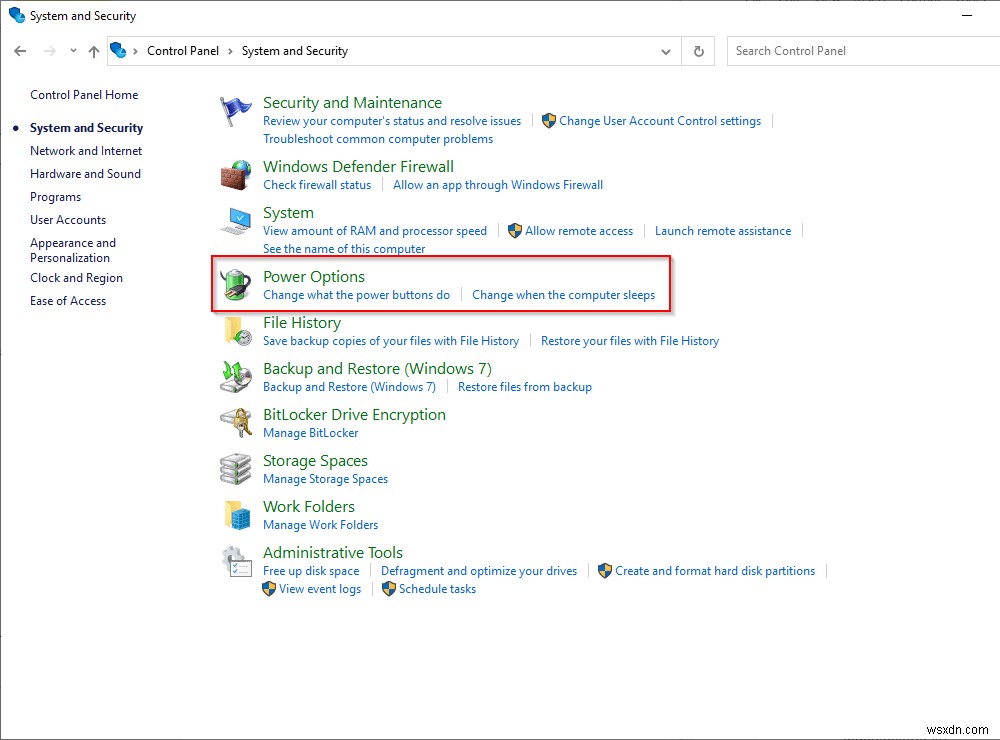Click shield icon beside Change User Account Control
The height and width of the screenshot is (740, 1000).
tap(548, 121)
